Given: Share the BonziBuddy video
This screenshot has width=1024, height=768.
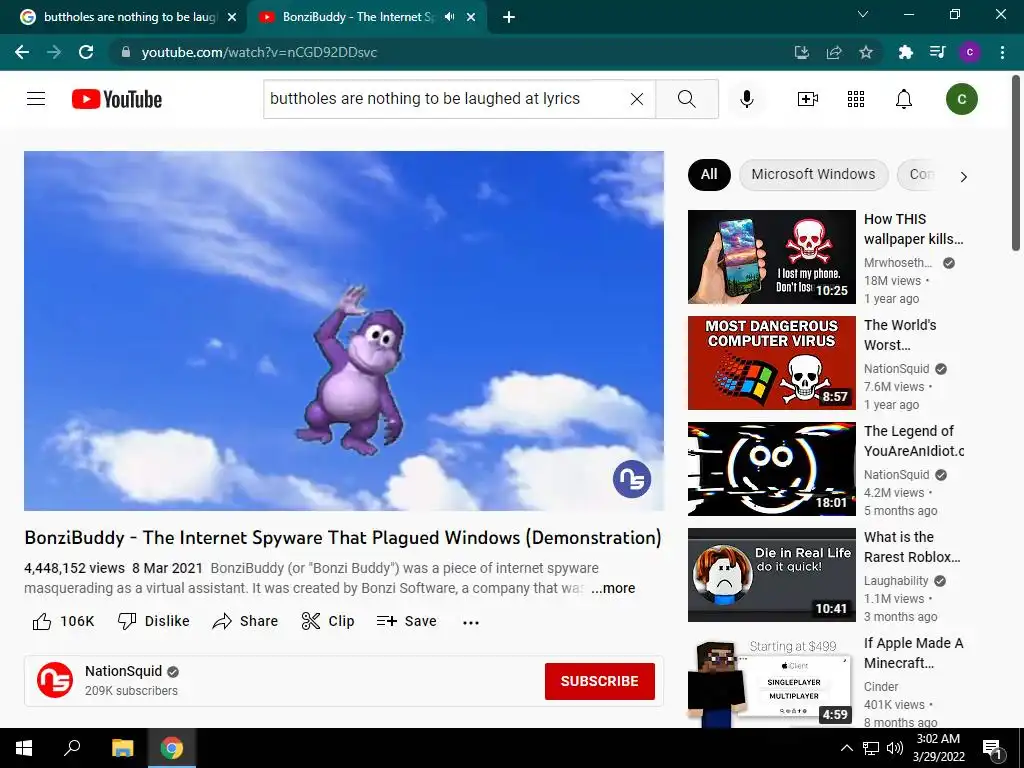Looking at the screenshot, I should (x=246, y=621).
